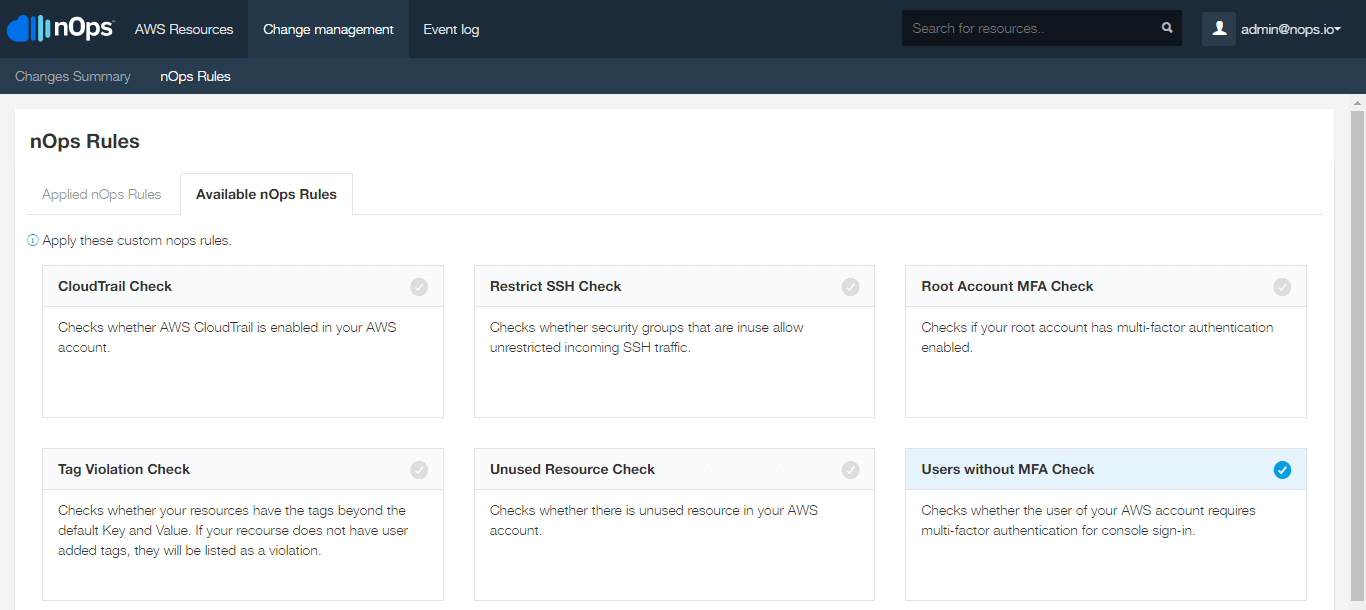Toggle the CloudTrail Check checkmark
This screenshot has height=610, width=1366.
pos(419,287)
